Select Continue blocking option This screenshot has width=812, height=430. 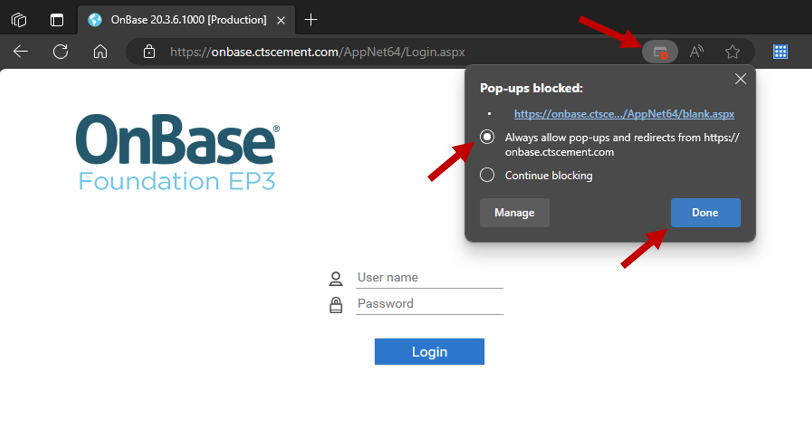(487, 175)
